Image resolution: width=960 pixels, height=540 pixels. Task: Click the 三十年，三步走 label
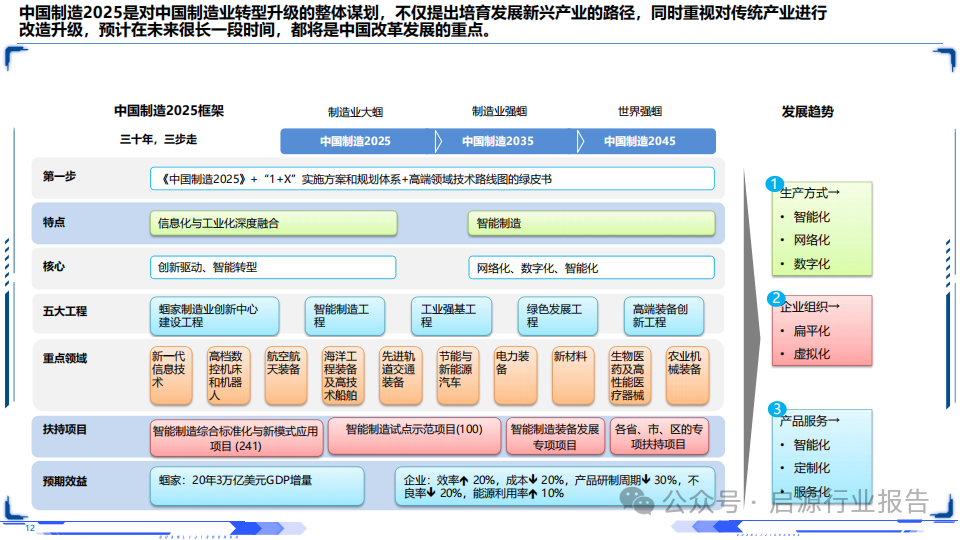pos(159,140)
